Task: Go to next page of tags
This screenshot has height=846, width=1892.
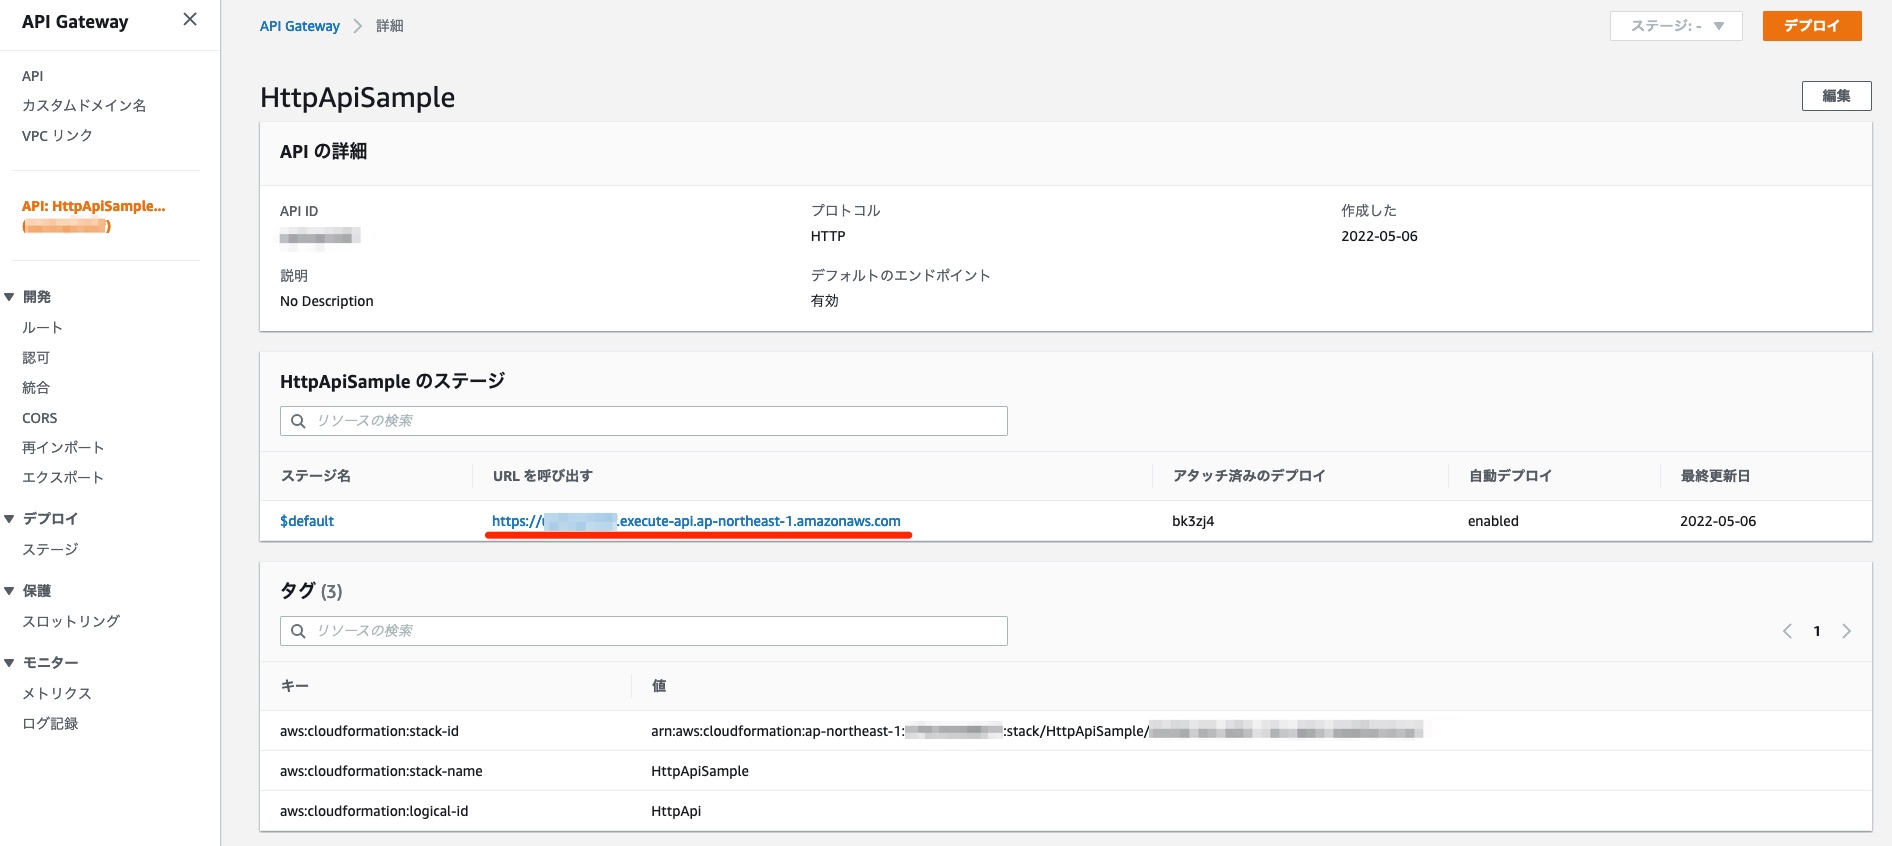Action: point(1846,631)
